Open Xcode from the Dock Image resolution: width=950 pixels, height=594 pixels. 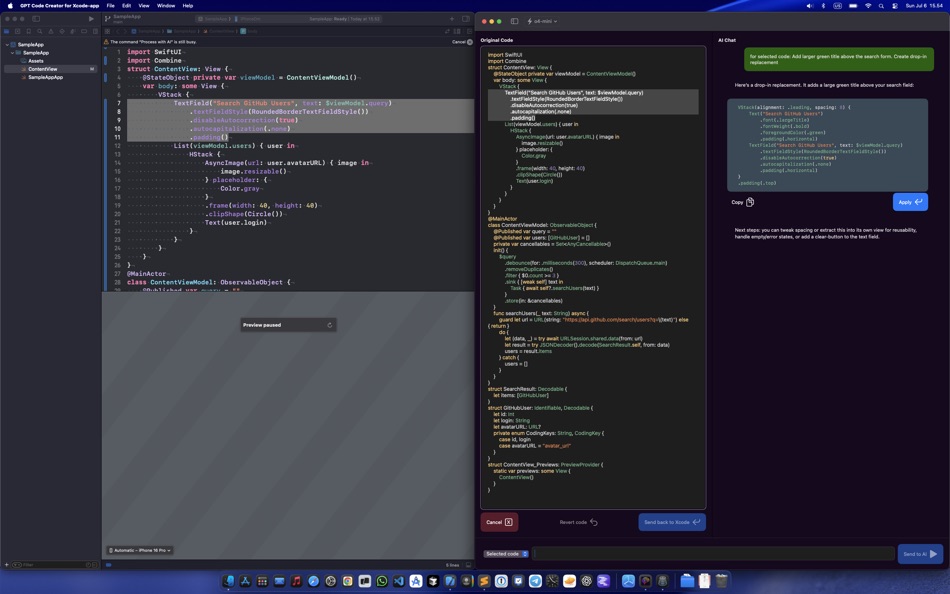(x=450, y=581)
